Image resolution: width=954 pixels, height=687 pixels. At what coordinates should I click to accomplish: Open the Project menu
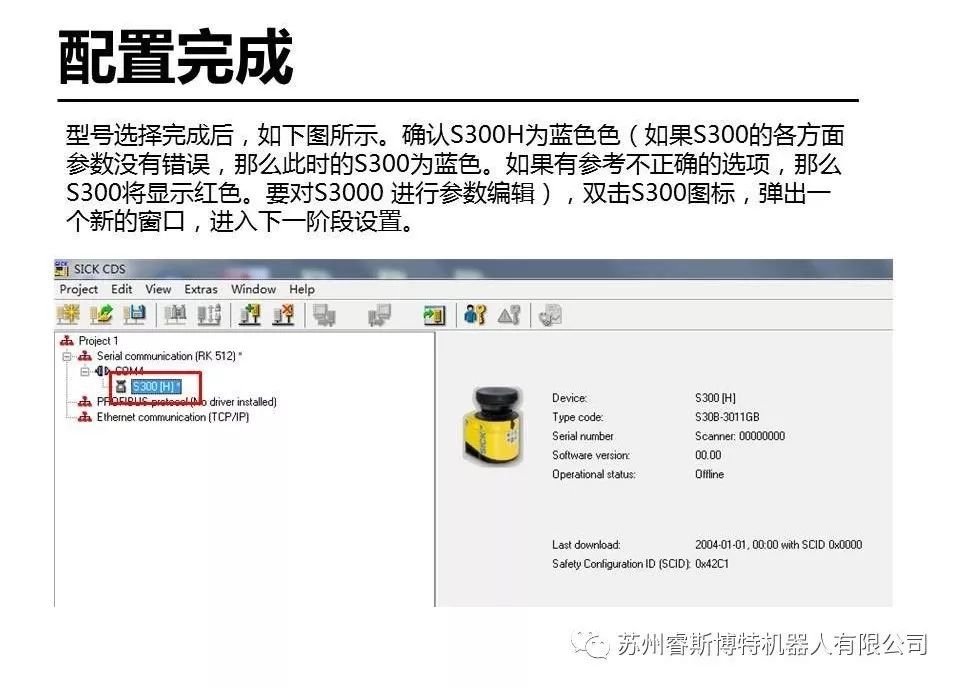(x=78, y=289)
